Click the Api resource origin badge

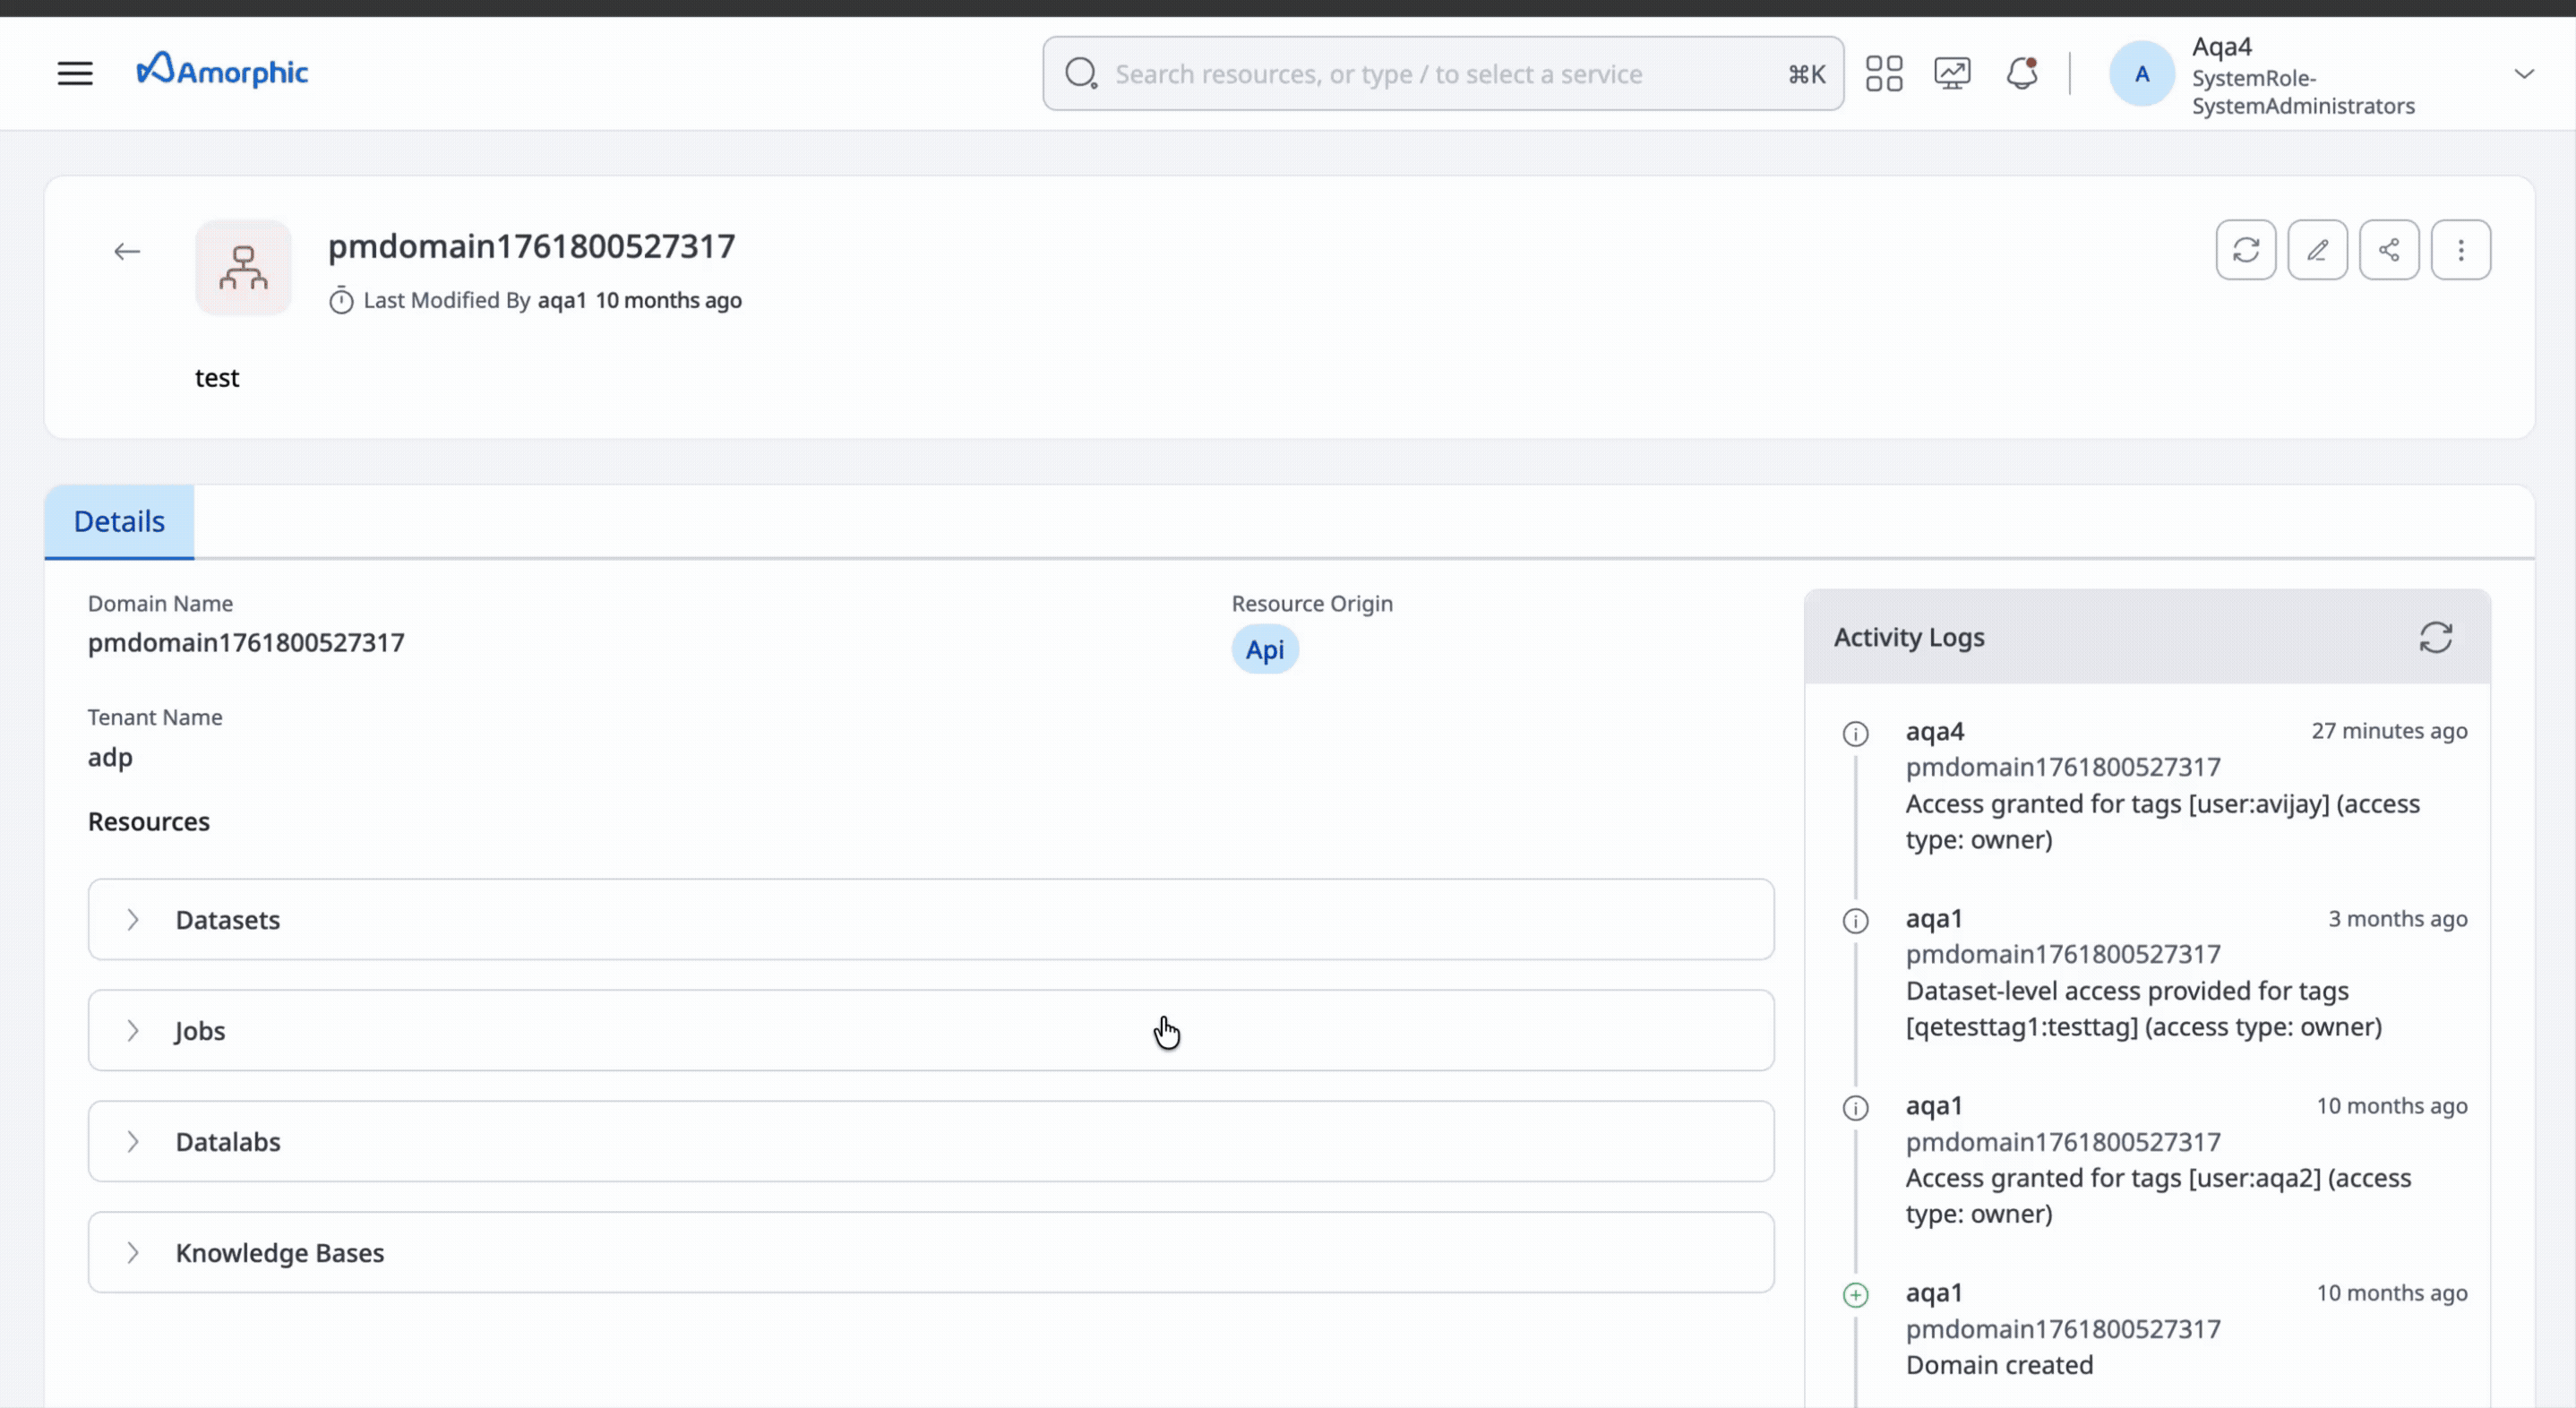(x=1265, y=650)
